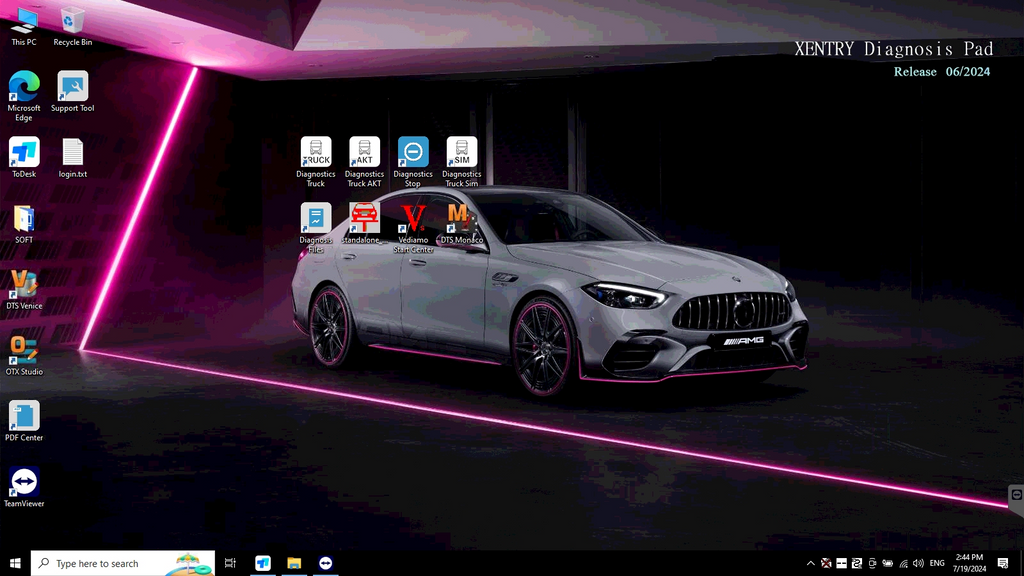The width and height of the screenshot is (1024, 576).
Task: Select the Diagnosis Files desktop icon
Action: tap(316, 219)
